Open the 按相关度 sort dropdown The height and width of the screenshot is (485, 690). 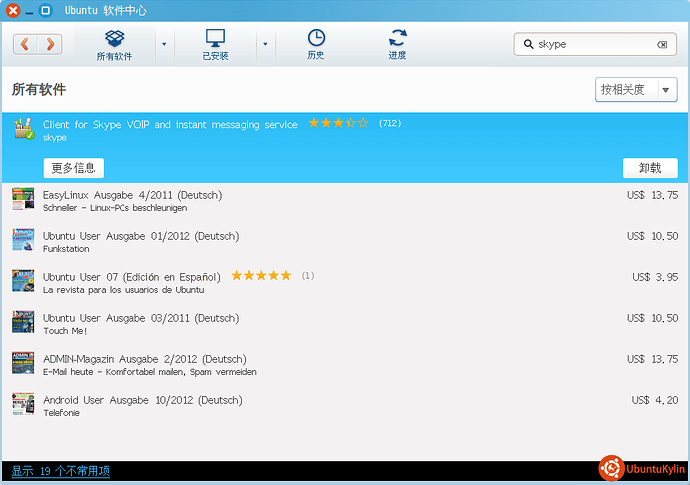click(x=636, y=90)
